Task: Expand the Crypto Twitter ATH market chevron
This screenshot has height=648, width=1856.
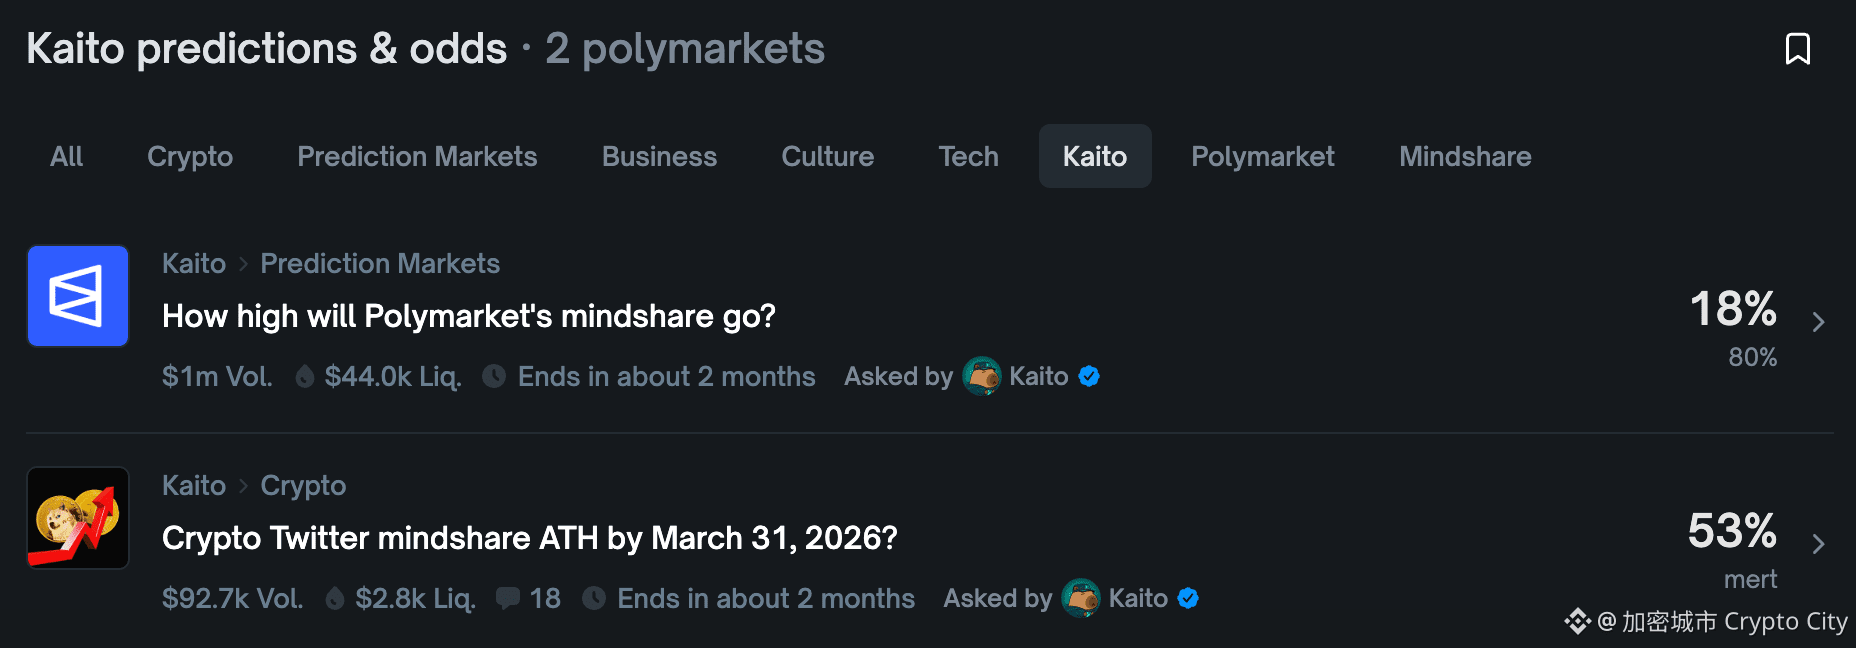Action: (x=1818, y=544)
